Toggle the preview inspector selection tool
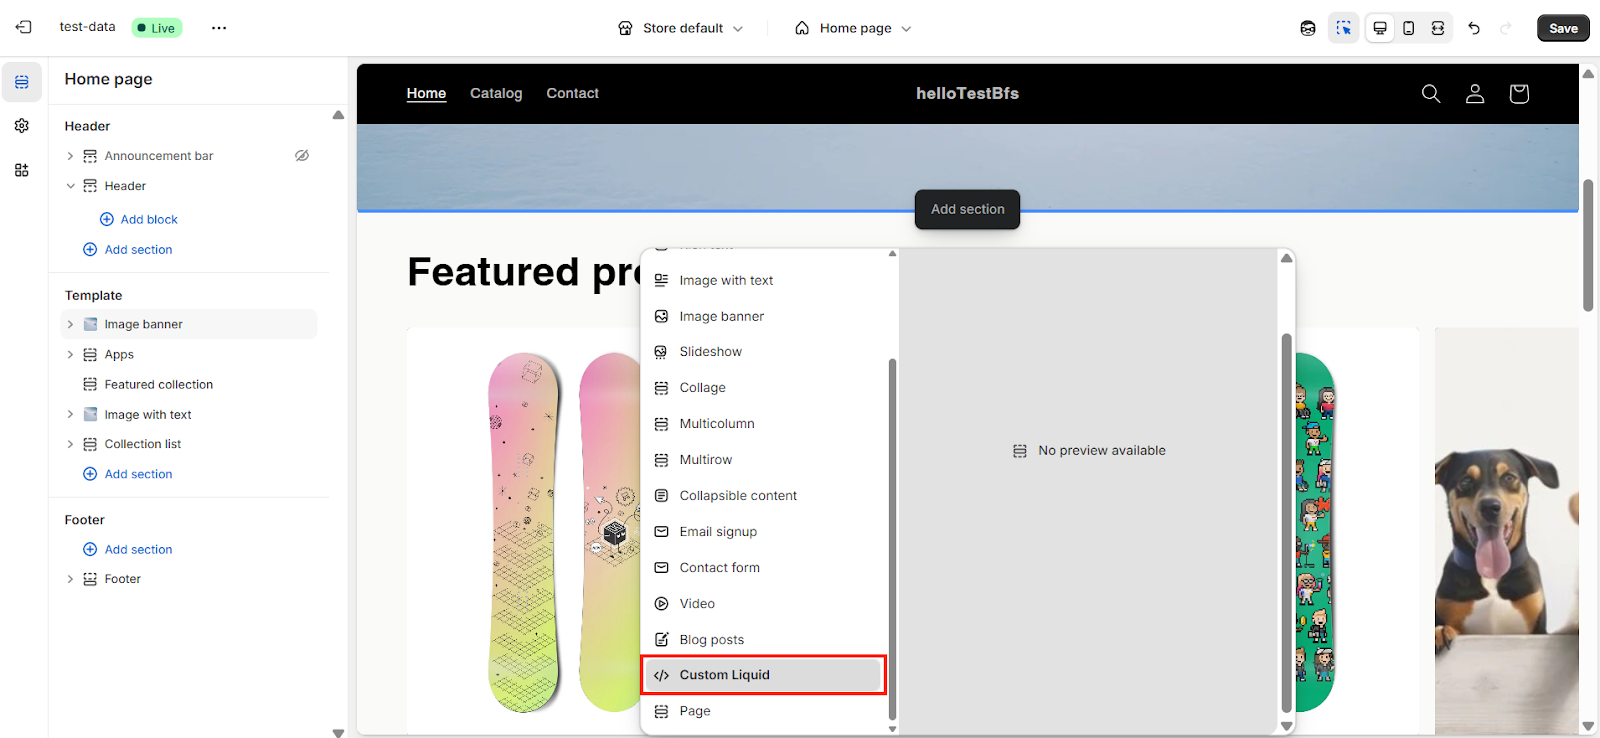 click(x=1343, y=28)
